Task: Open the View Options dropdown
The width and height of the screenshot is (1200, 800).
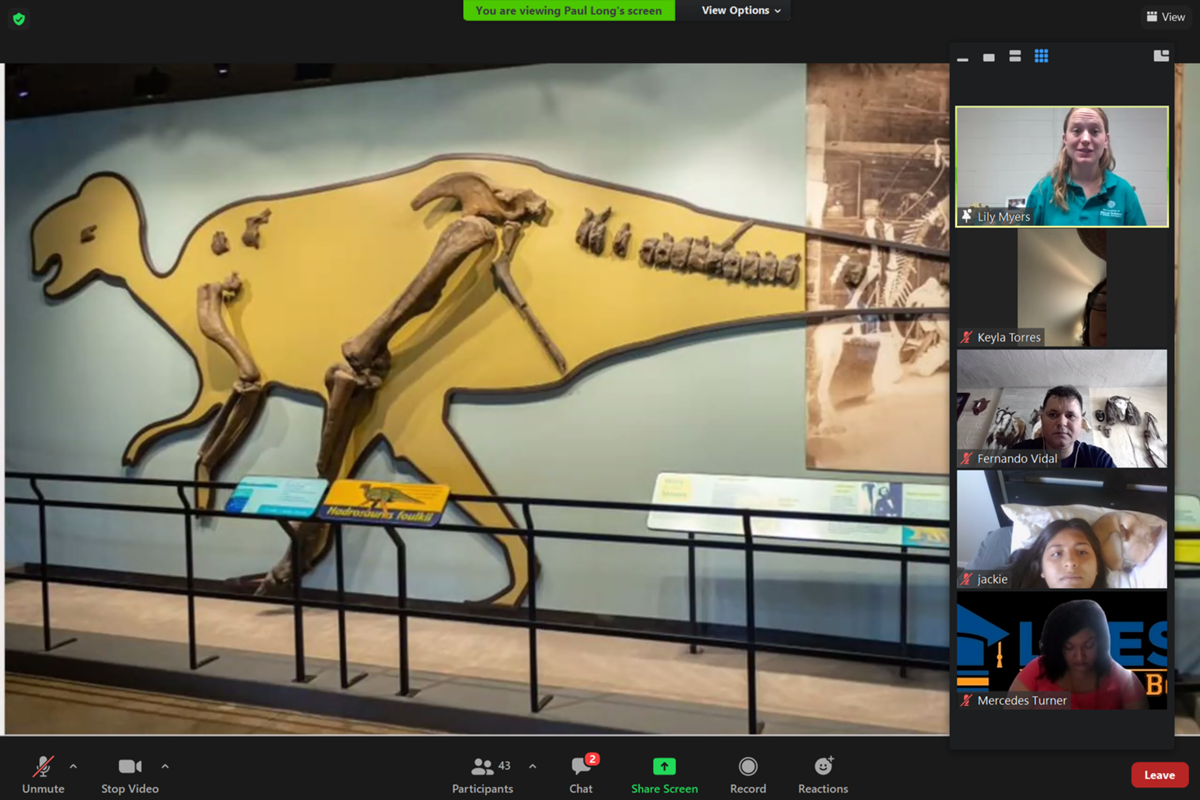Action: [x=741, y=11]
